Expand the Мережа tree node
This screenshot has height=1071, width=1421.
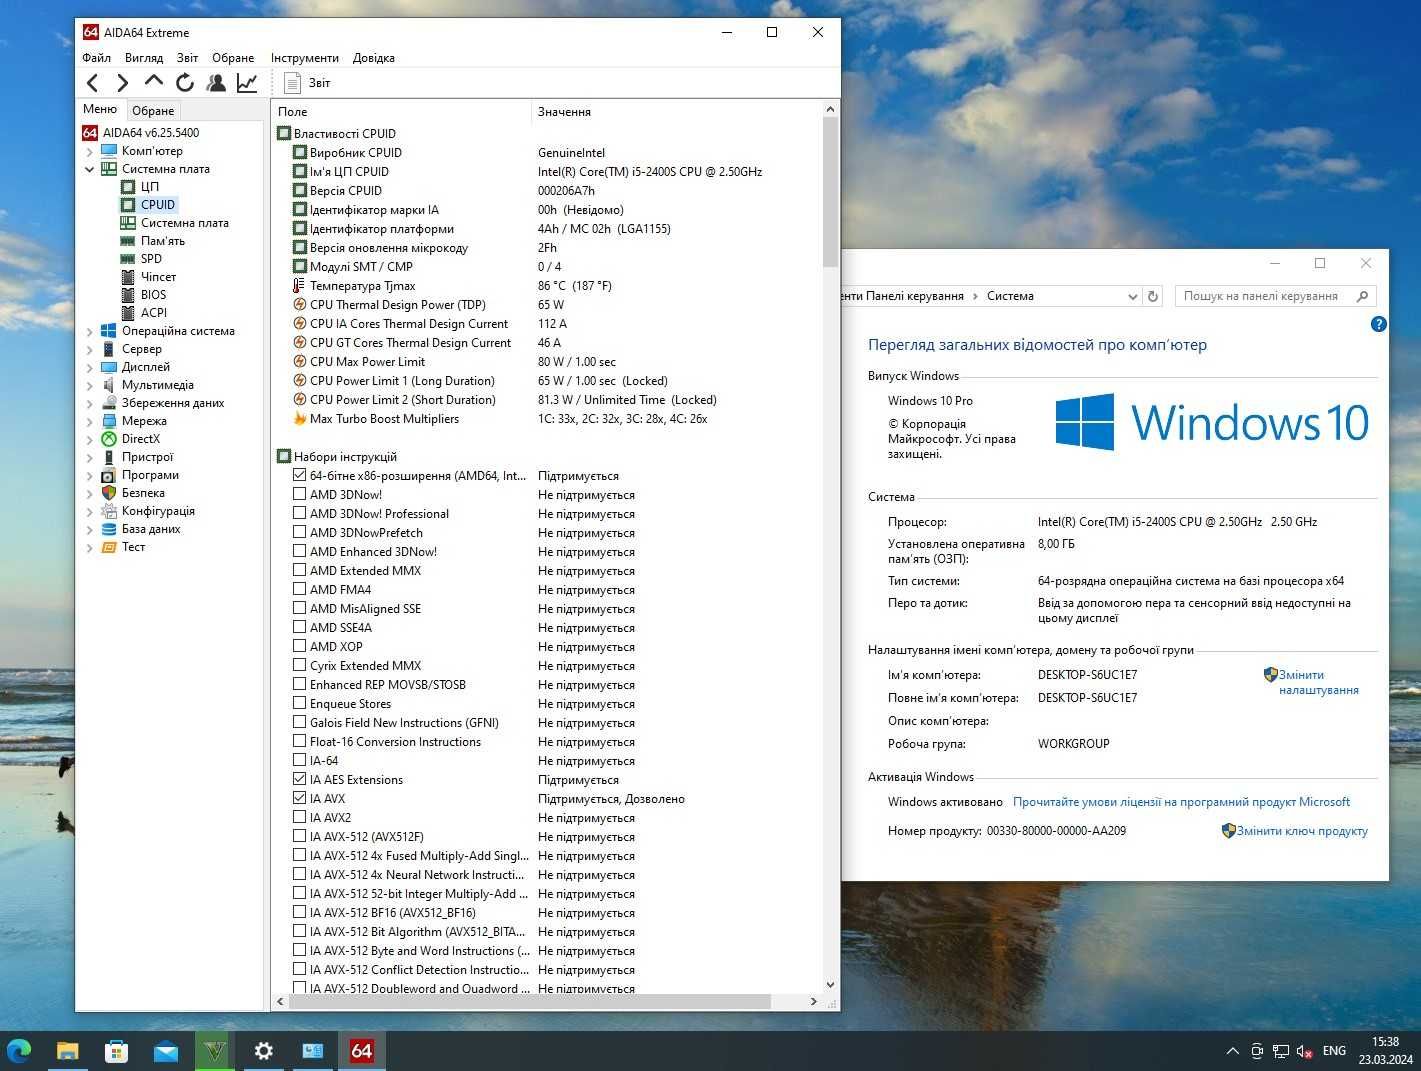click(90, 422)
